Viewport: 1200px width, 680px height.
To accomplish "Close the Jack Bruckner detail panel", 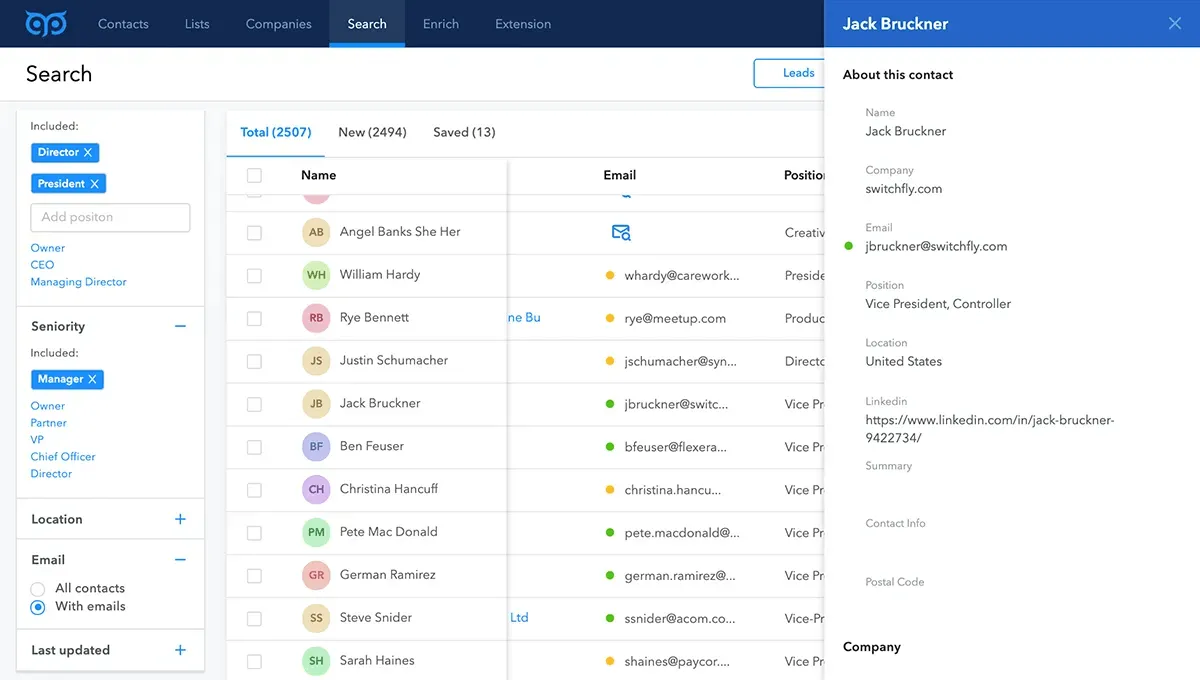I will [x=1174, y=23].
